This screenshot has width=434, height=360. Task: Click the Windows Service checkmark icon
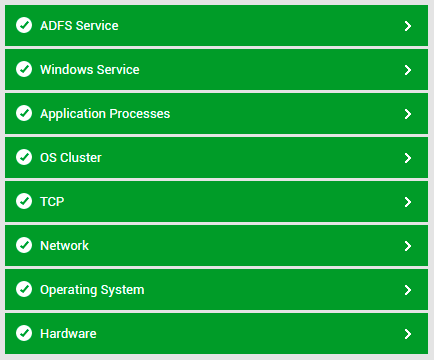24,69
